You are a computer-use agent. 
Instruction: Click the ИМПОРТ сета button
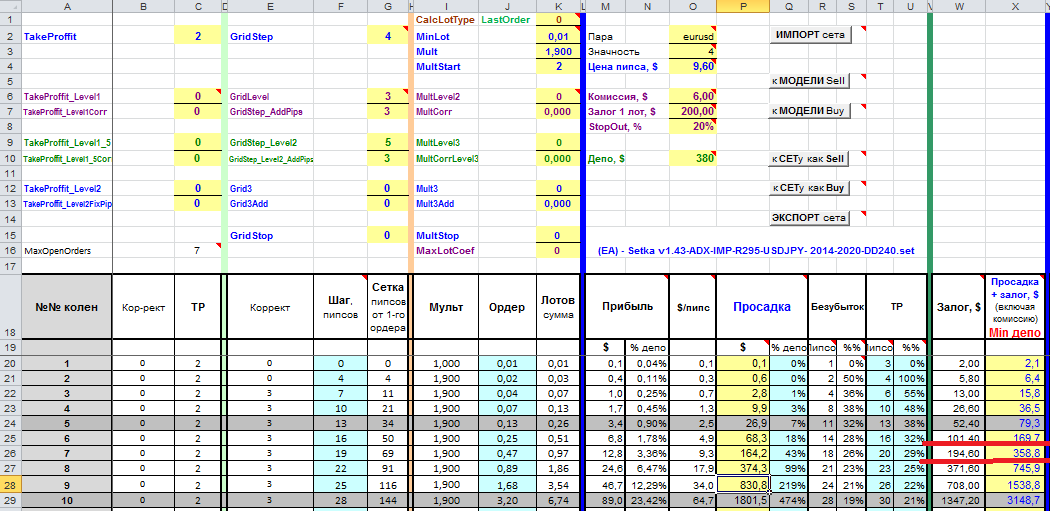click(810, 35)
